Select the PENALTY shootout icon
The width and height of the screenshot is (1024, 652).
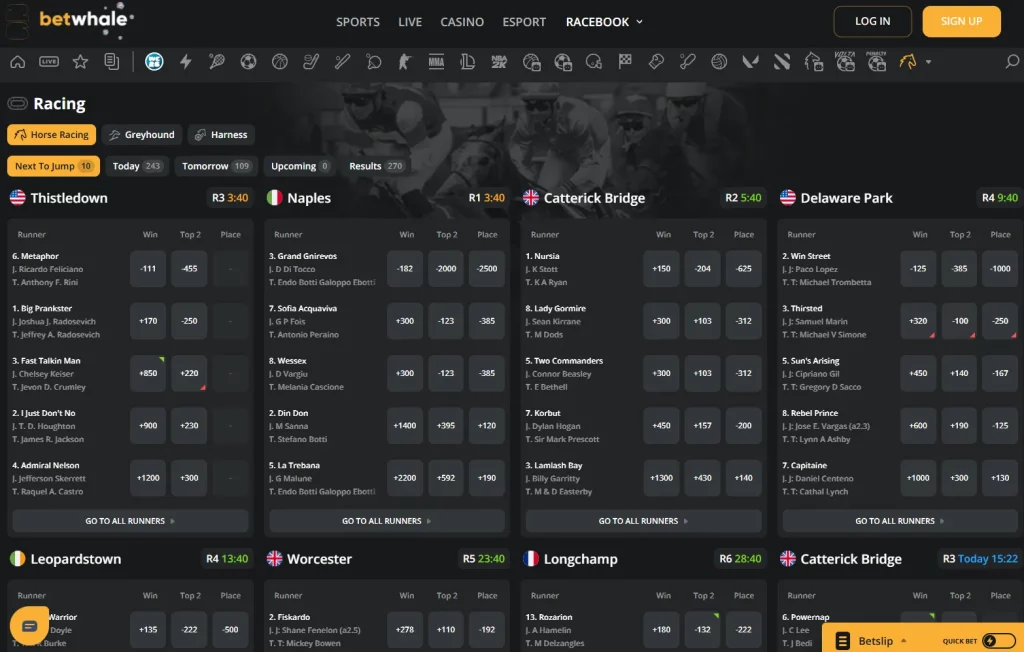click(876, 61)
